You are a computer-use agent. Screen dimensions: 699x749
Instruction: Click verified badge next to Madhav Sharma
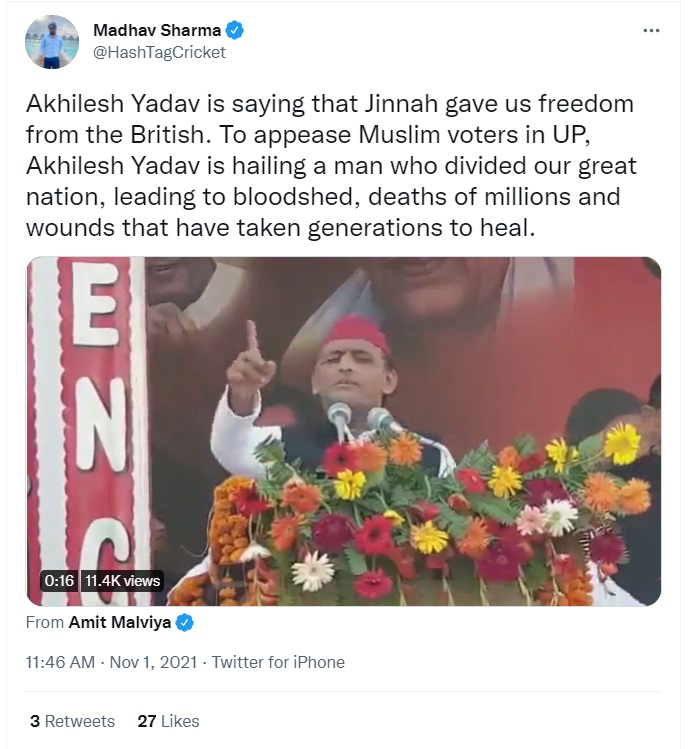(236, 30)
